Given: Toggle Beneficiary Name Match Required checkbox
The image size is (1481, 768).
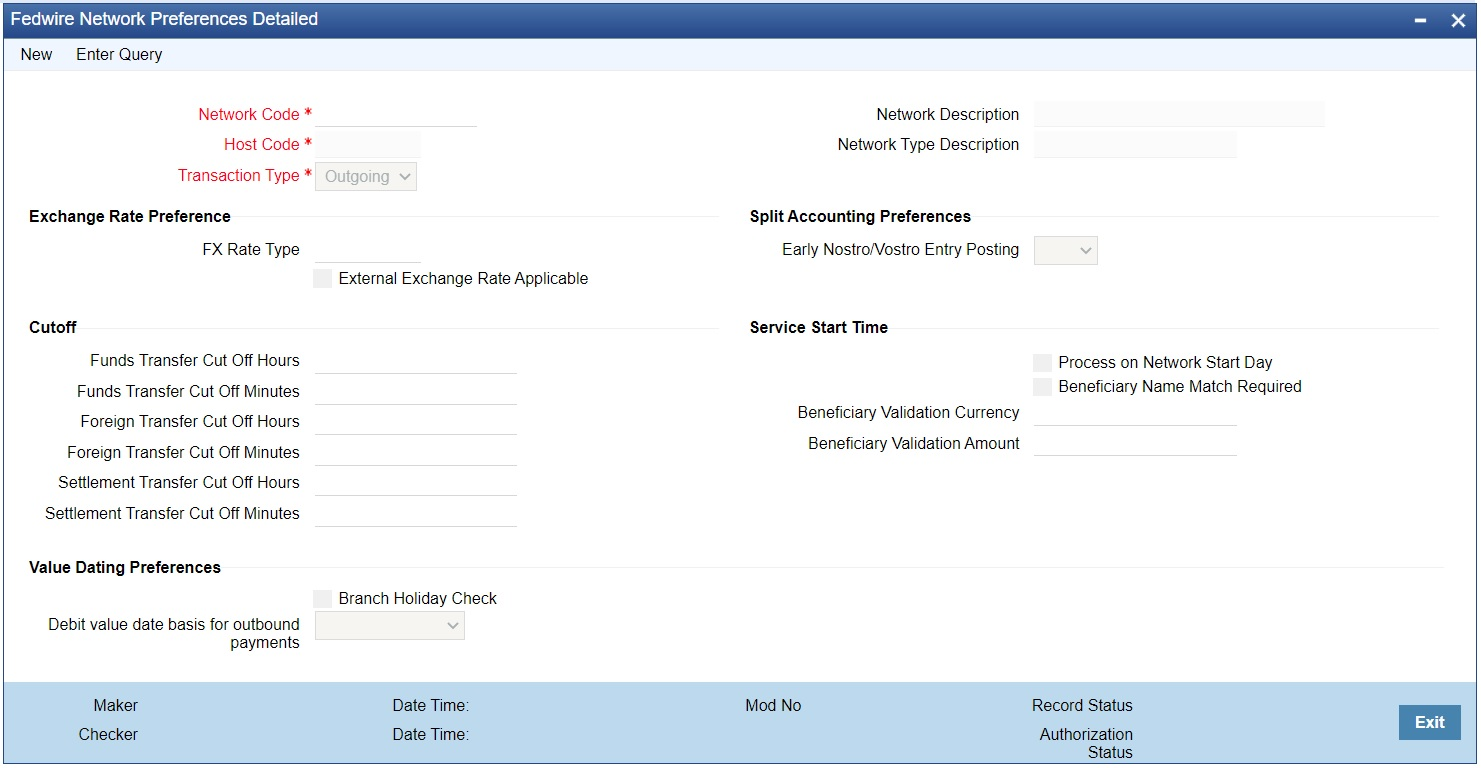Looking at the screenshot, I should coord(1042,387).
